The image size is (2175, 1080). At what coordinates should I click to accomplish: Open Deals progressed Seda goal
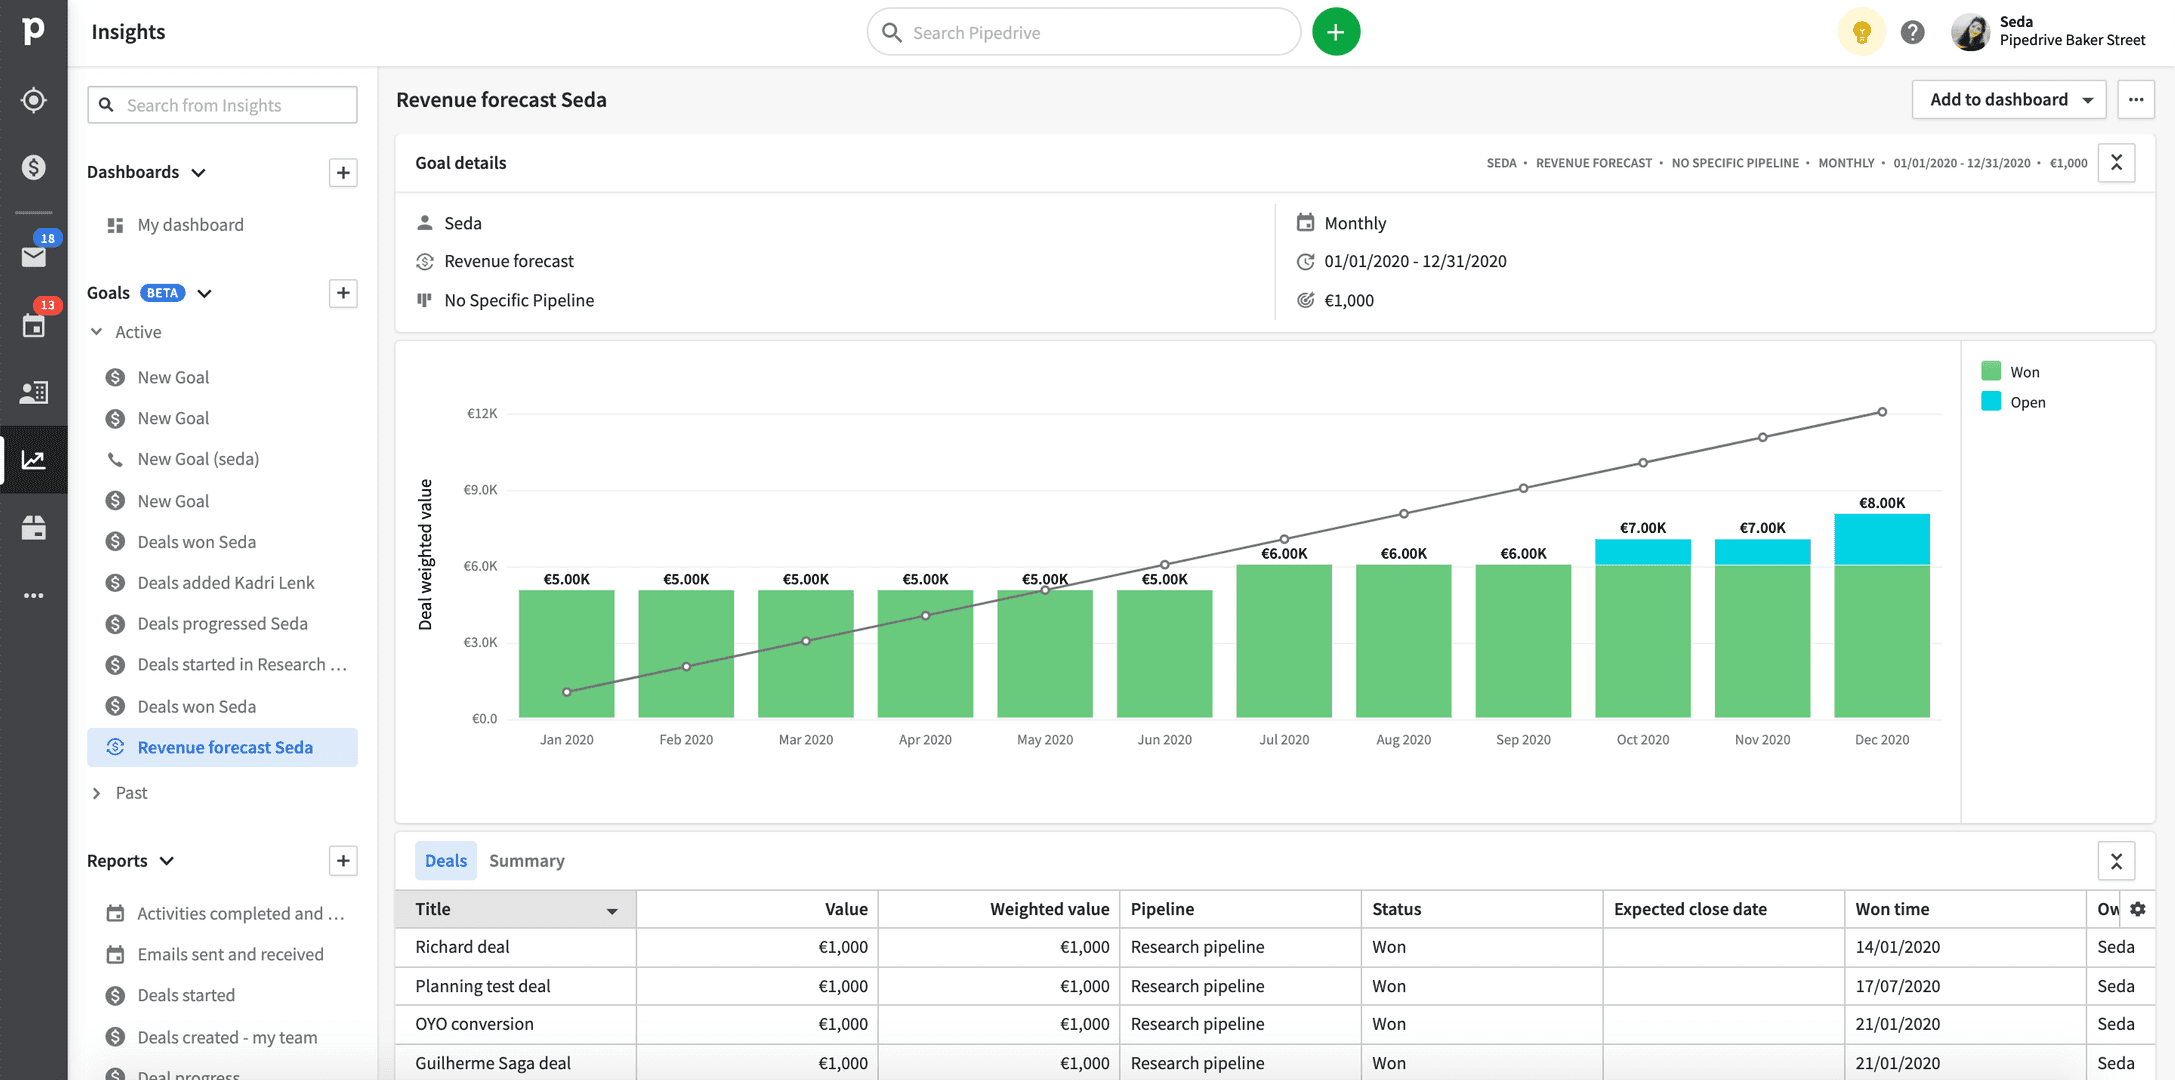222,624
